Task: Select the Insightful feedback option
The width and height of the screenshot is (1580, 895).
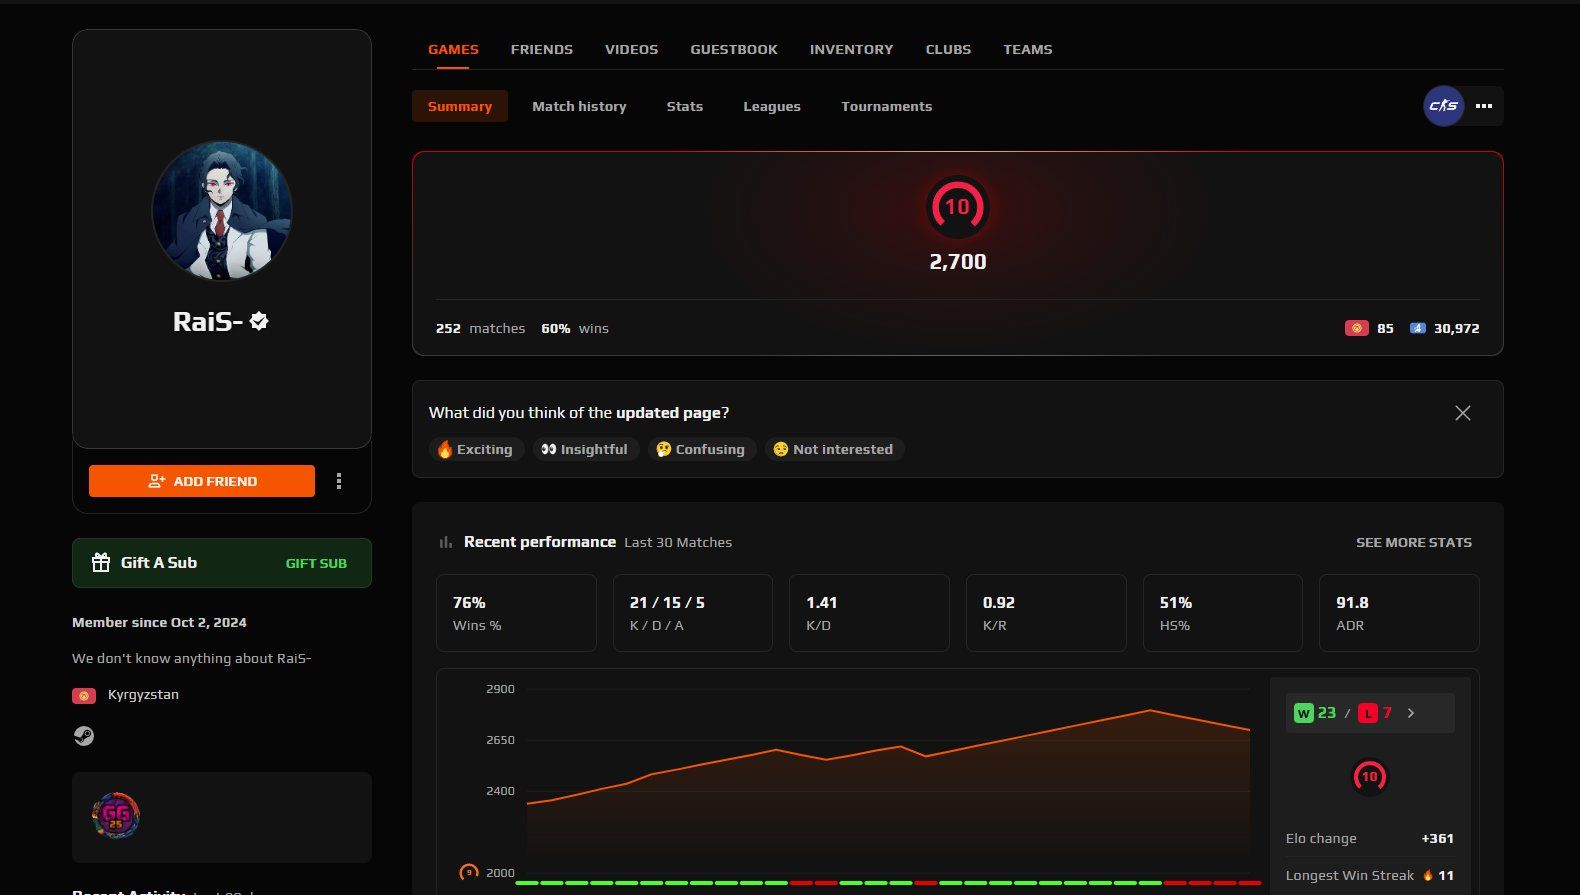Action: (585, 450)
